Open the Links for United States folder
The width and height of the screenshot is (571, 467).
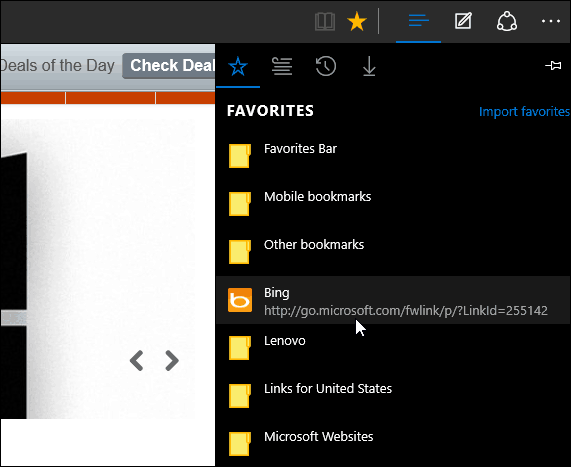pos(393,396)
